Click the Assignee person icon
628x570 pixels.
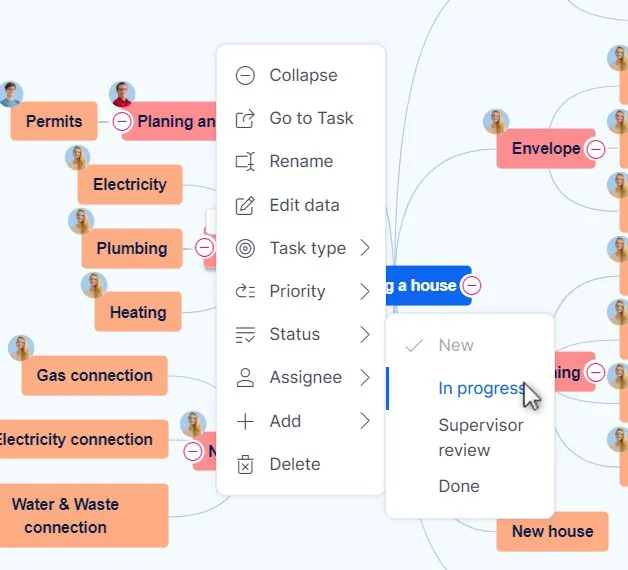(245, 378)
